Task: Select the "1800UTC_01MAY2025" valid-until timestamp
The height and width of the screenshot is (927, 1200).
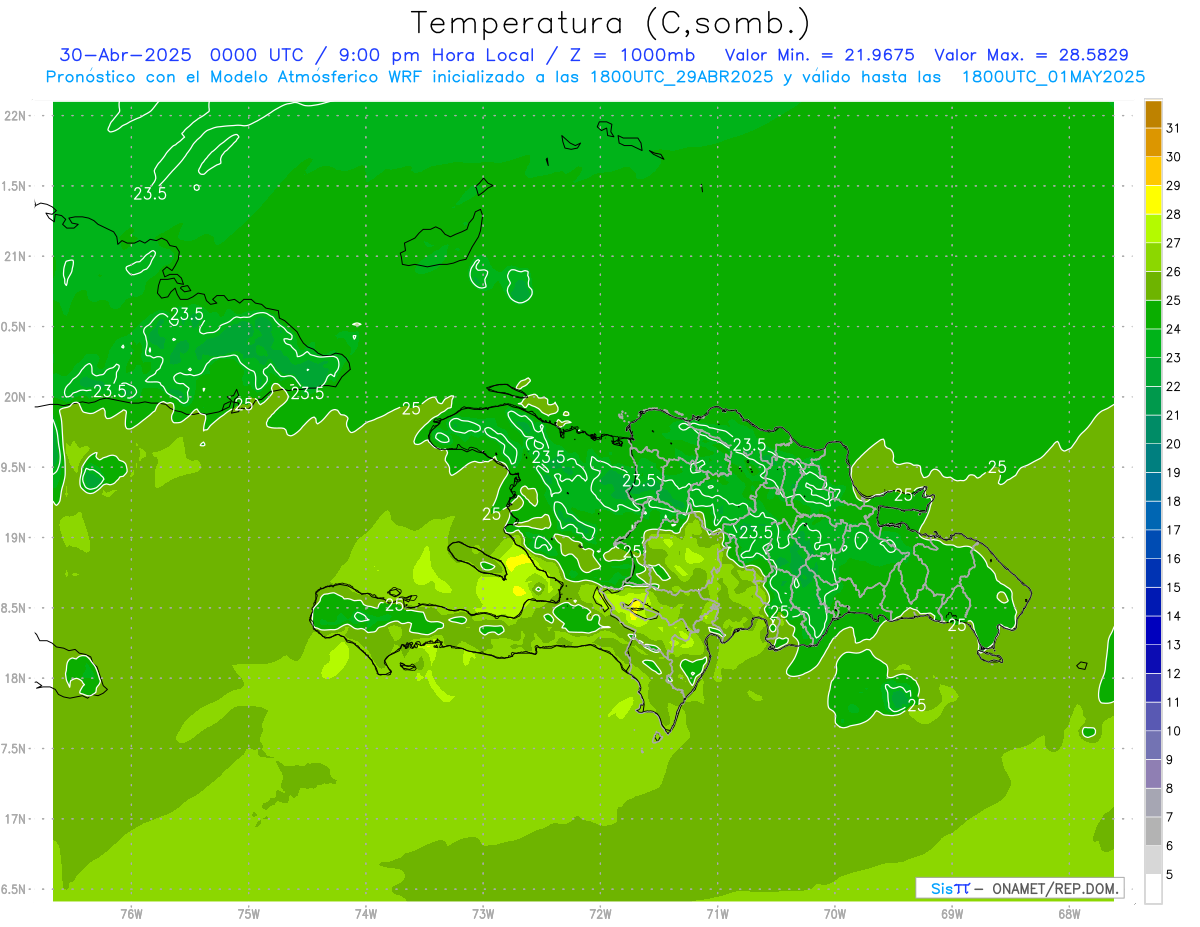Action: pyautogui.click(x=1053, y=77)
